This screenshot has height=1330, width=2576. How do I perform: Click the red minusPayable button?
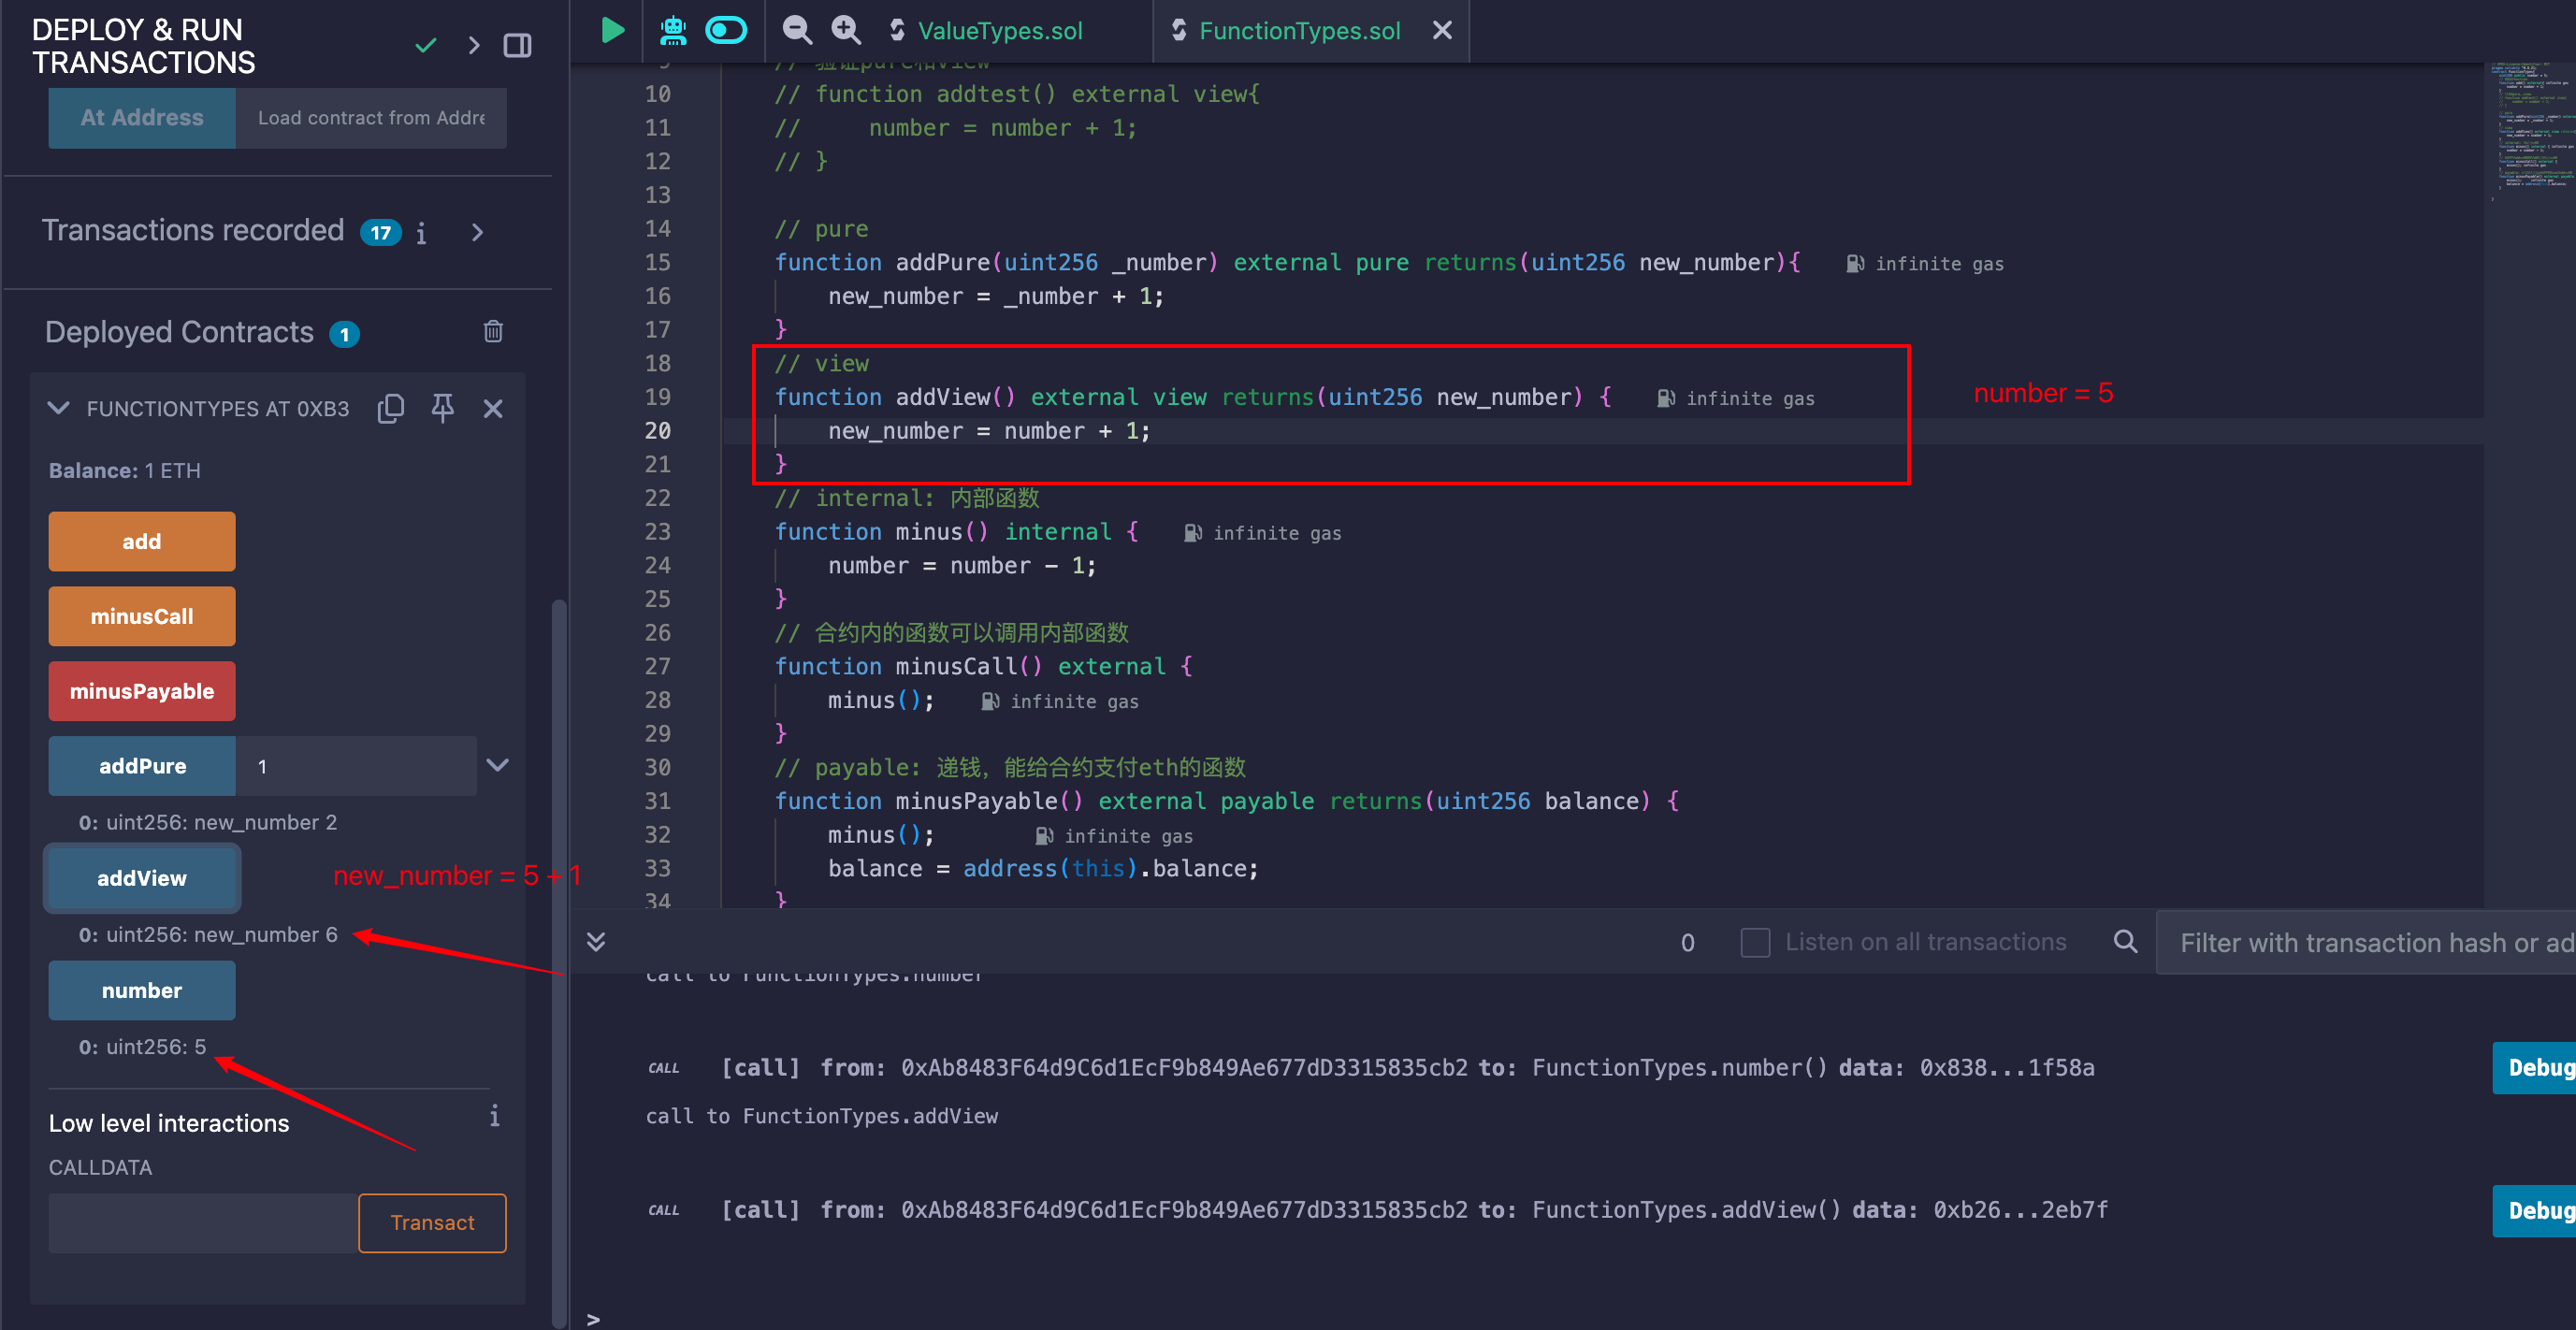pyautogui.click(x=142, y=691)
